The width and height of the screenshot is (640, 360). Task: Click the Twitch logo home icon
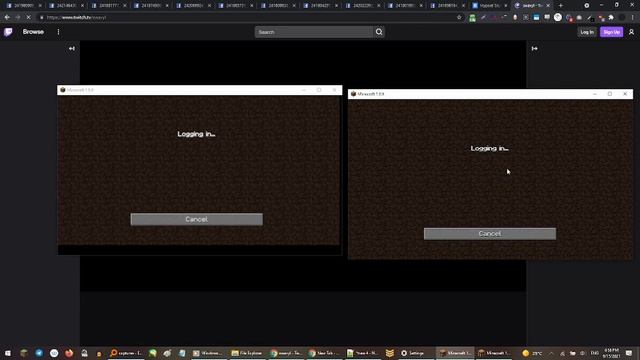tap(8, 32)
